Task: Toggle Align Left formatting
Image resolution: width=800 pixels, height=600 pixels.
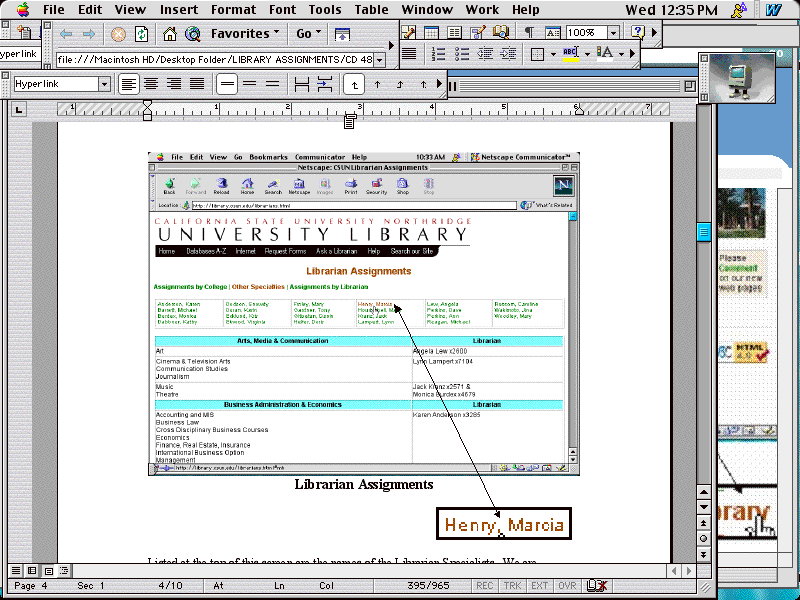Action: coord(128,84)
